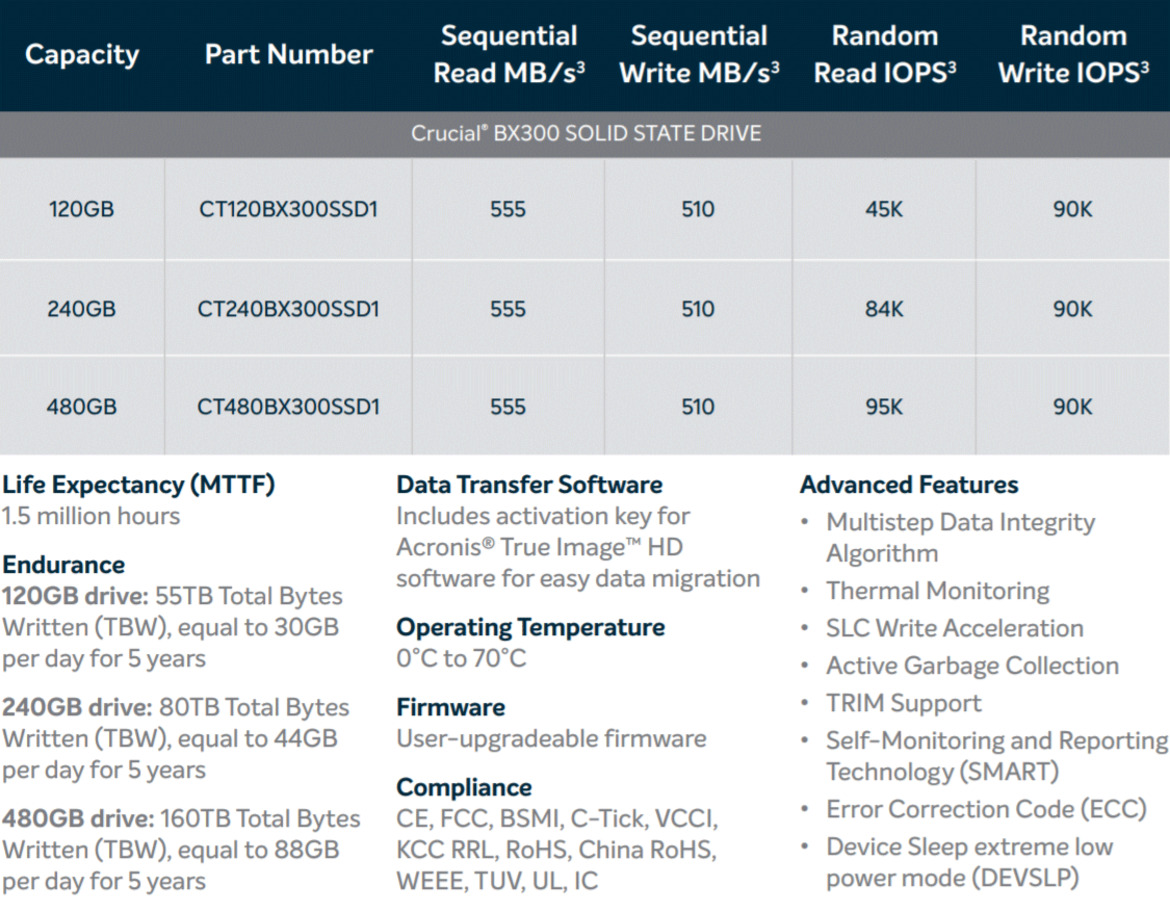Select the '55TB Total Bytes' text
Viewport: 1170px width, 912px height.
(x=249, y=596)
